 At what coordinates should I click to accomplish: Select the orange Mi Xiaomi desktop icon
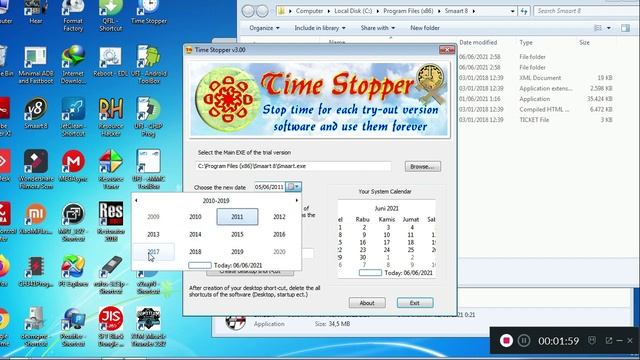pos(36,219)
